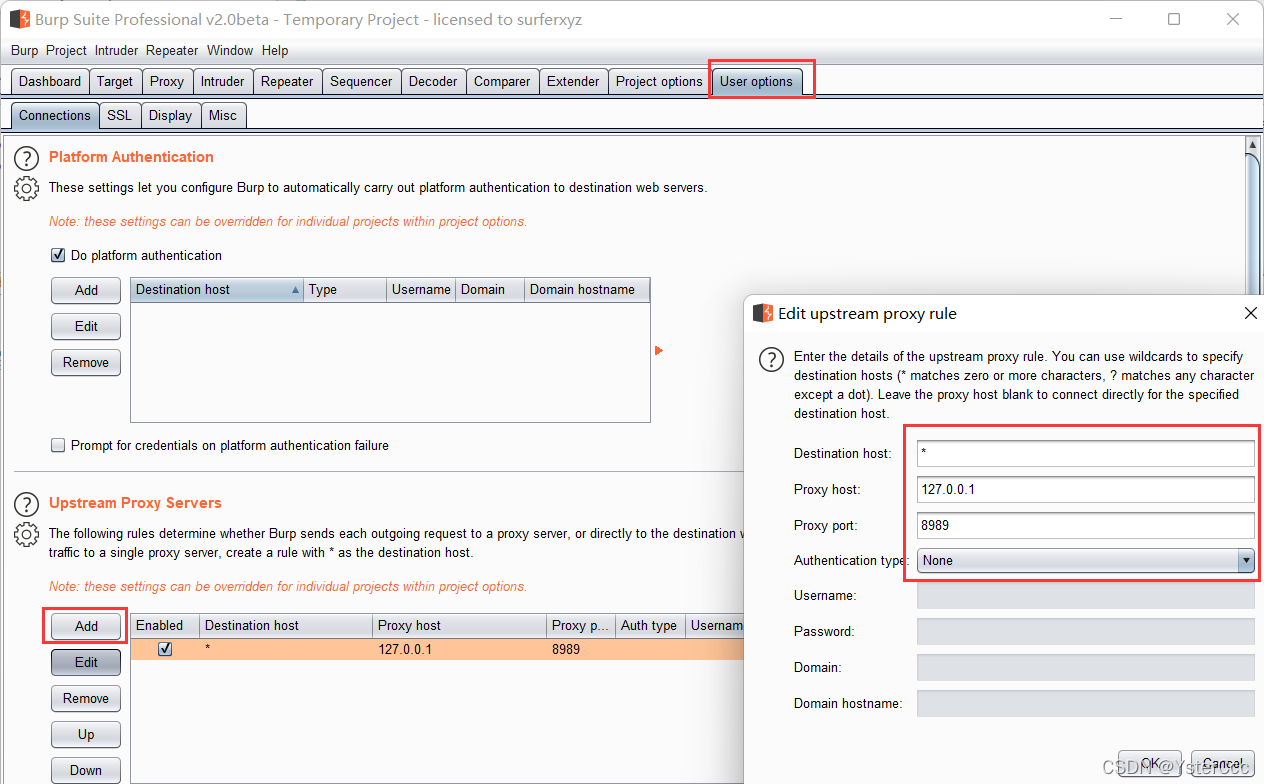
Task: Open Platform Authentication help icon
Action: click(27, 157)
